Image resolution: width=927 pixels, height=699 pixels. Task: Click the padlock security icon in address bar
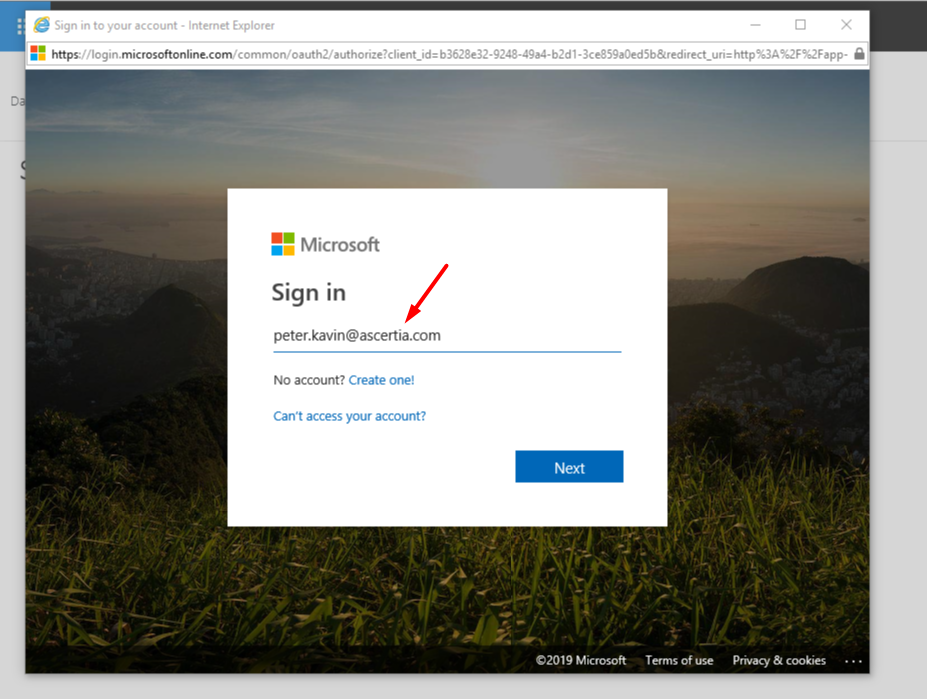point(859,54)
